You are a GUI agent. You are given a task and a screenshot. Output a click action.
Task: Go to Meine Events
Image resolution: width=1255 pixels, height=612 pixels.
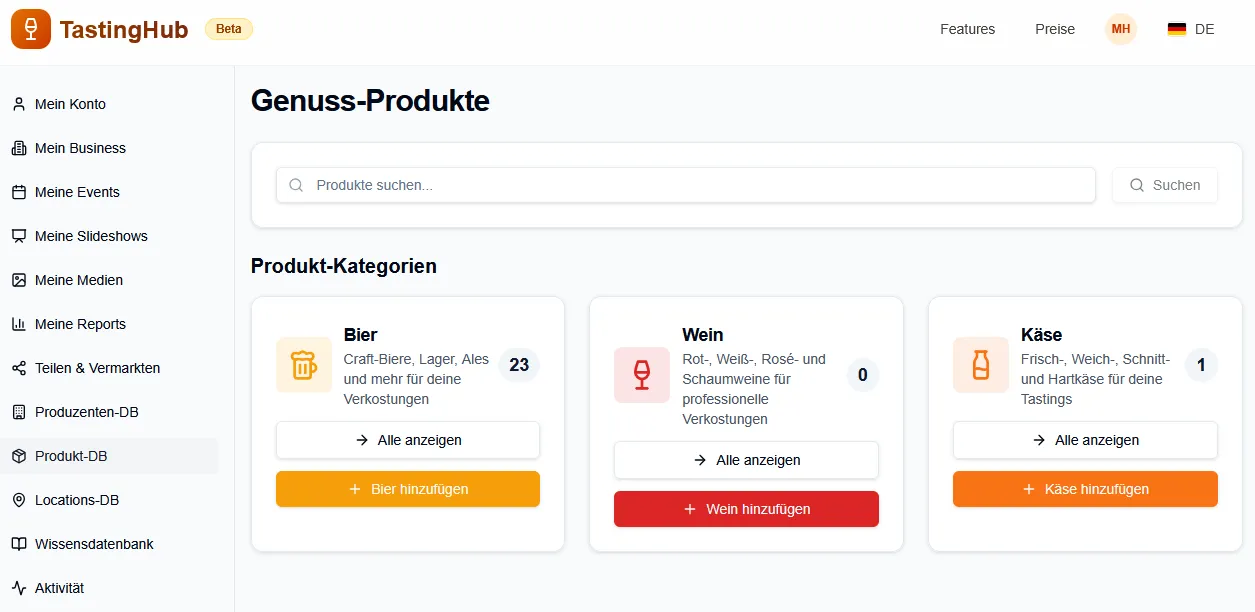coord(77,192)
